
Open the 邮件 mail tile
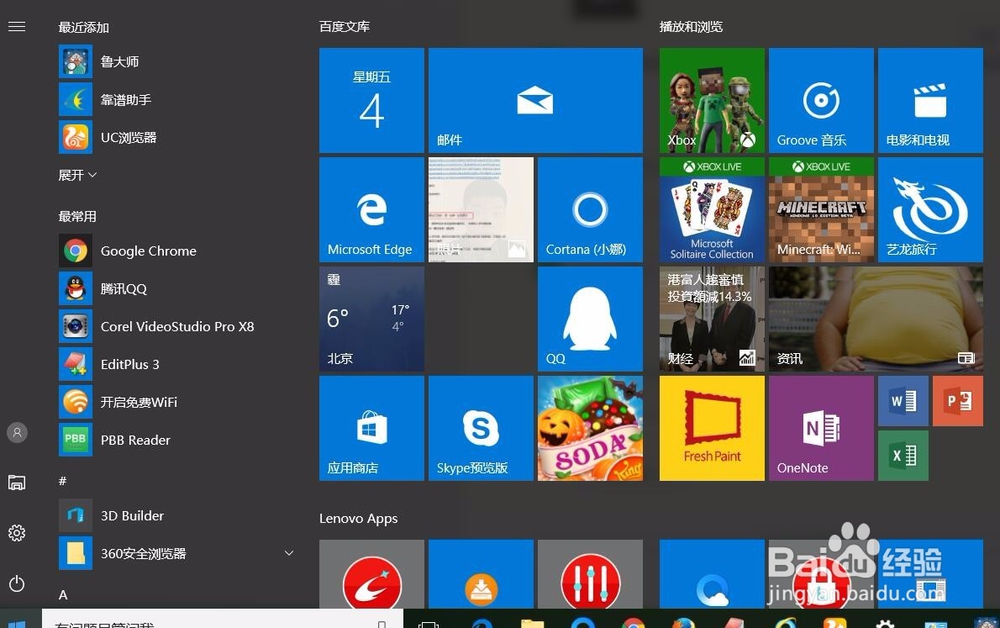pyautogui.click(x=536, y=100)
